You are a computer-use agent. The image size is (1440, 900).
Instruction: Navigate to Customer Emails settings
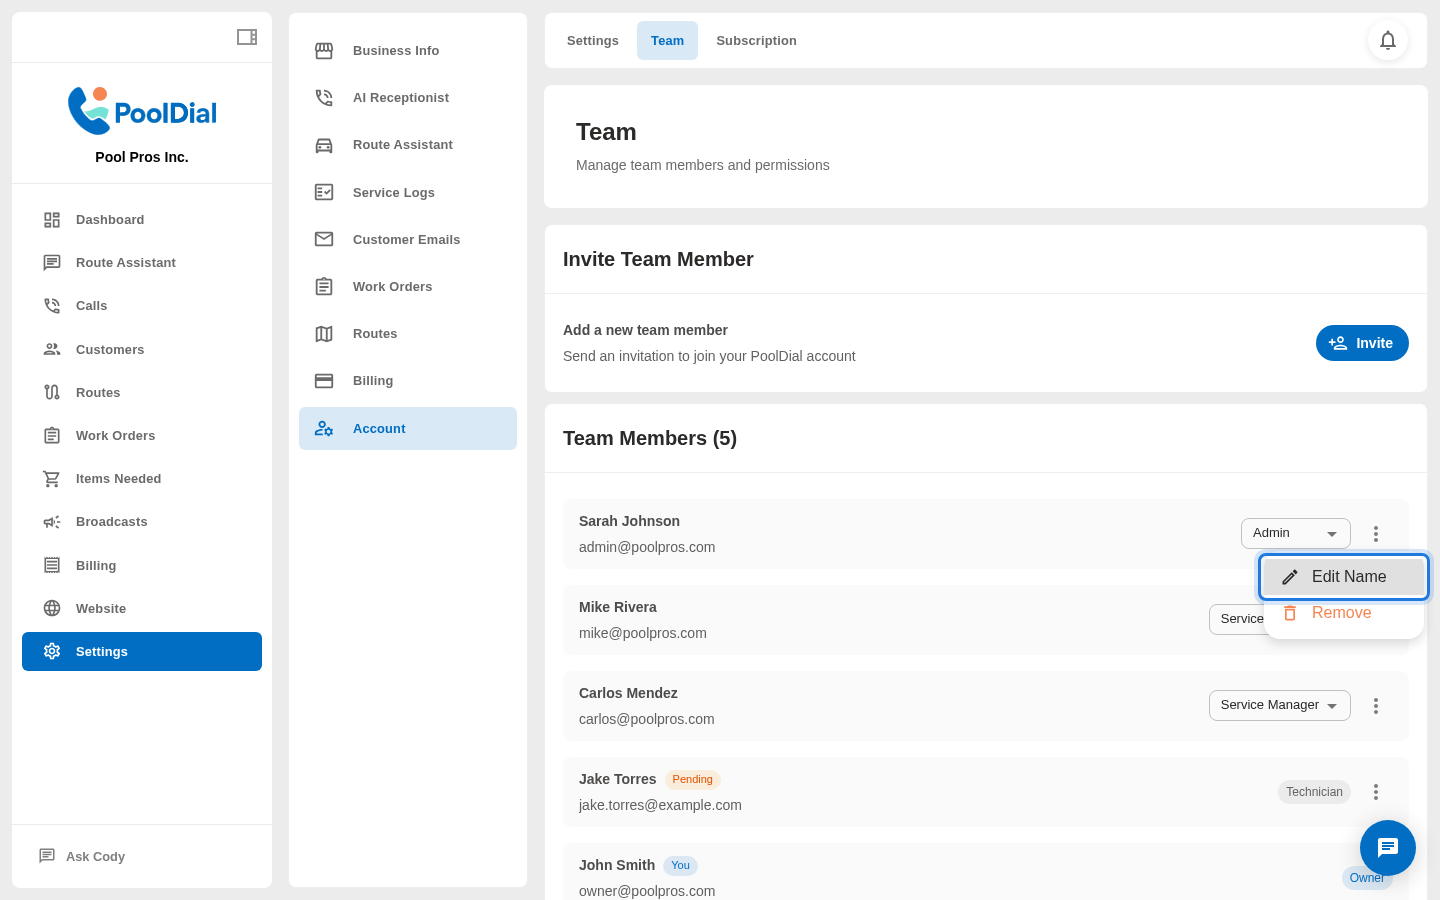[x=406, y=240]
